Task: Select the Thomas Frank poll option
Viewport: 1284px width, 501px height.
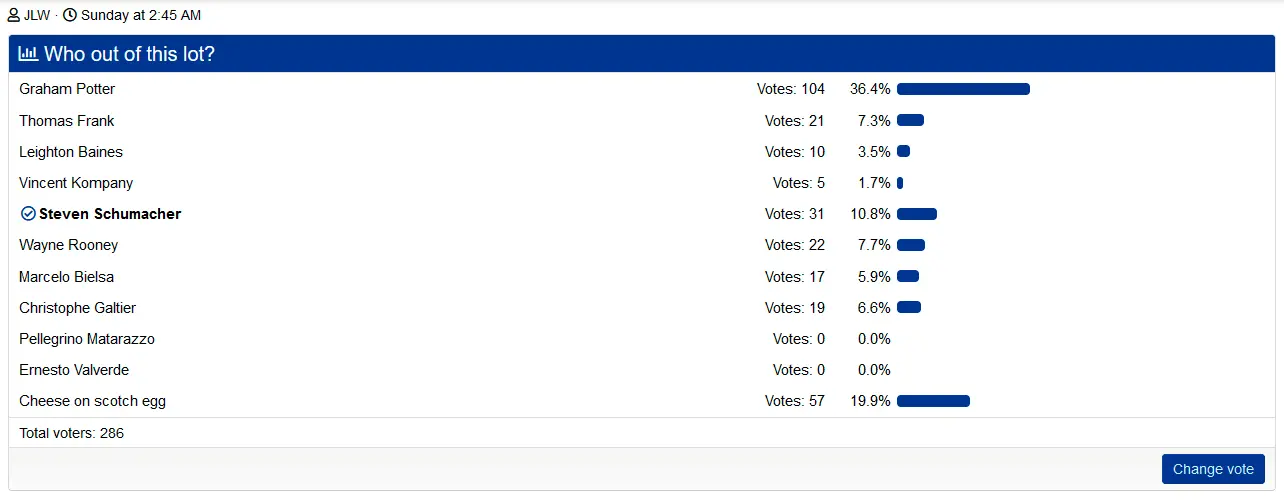Action: 67,121
